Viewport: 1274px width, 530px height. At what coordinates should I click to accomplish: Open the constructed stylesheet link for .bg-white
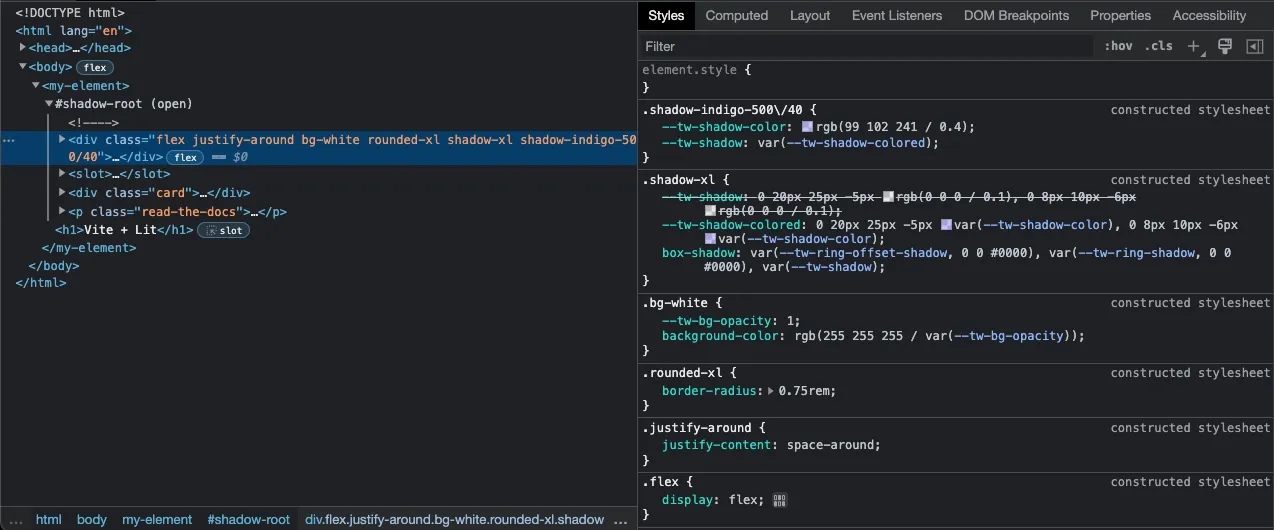tap(1190, 303)
